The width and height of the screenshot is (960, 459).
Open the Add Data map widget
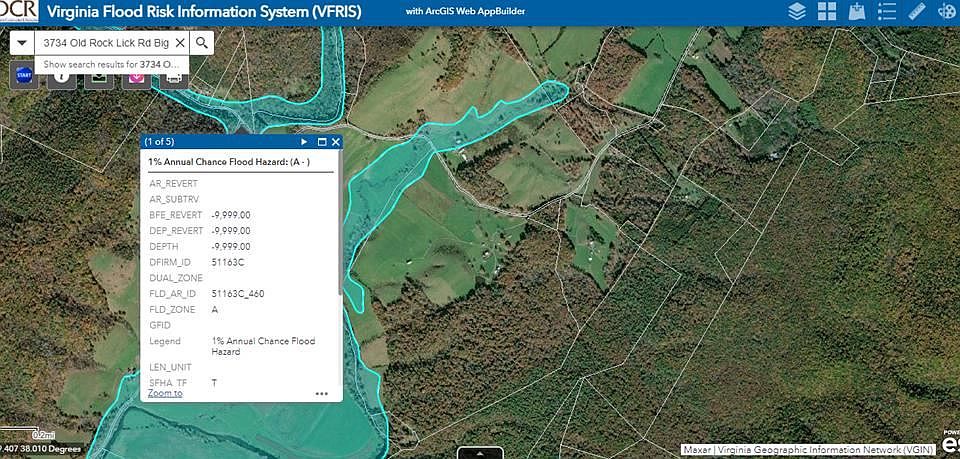coord(856,12)
